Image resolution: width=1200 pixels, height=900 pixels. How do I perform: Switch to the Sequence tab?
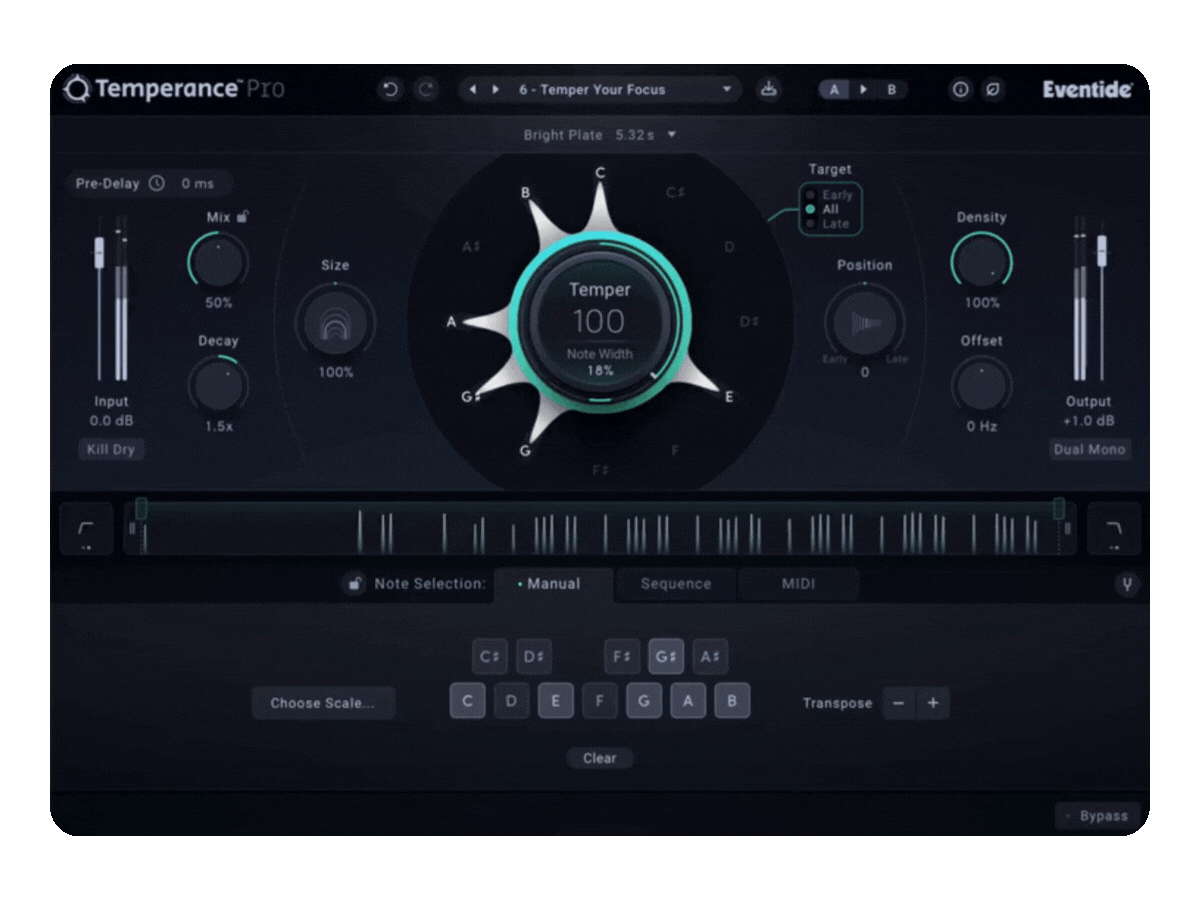tap(676, 584)
